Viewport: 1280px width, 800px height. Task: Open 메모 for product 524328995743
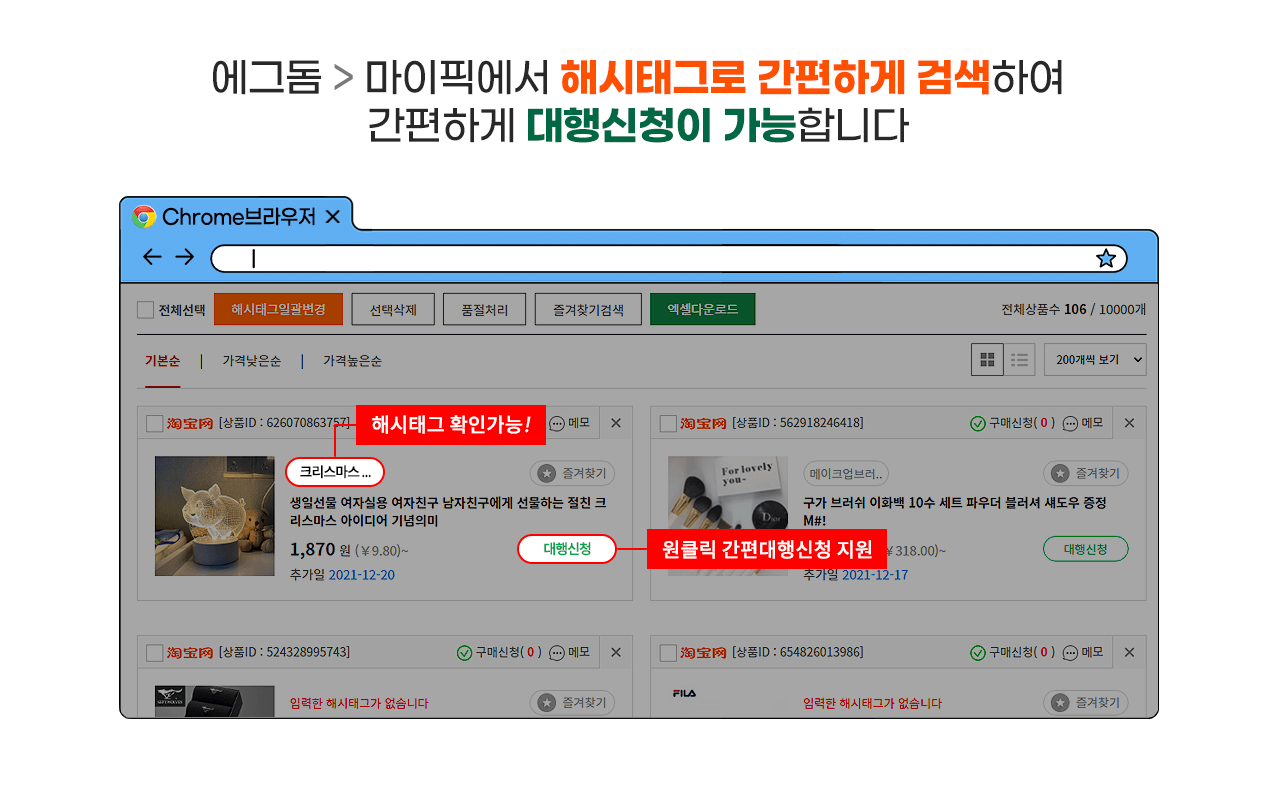point(569,652)
